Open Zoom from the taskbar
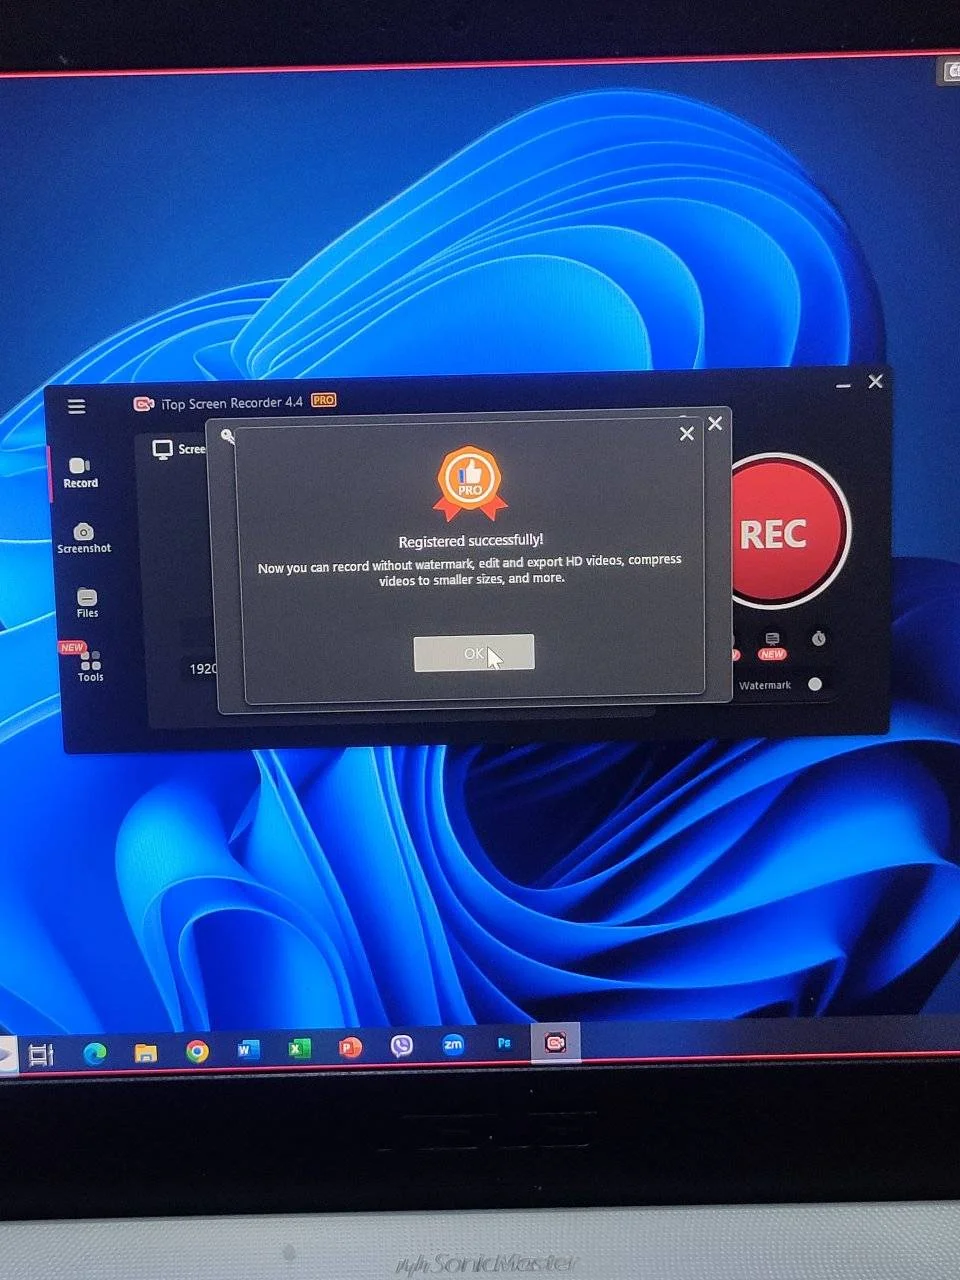 [x=453, y=1045]
